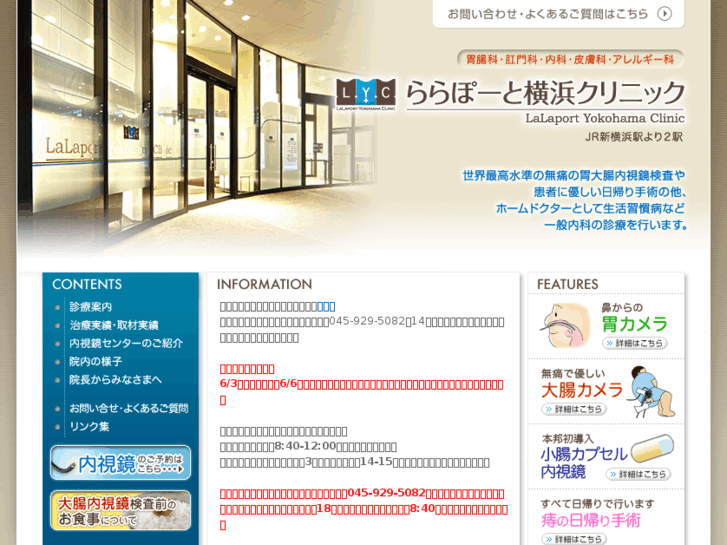Open リンク集 in the sidebar
Image resolution: width=727 pixels, height=545 pixels.
pos(89,426)
